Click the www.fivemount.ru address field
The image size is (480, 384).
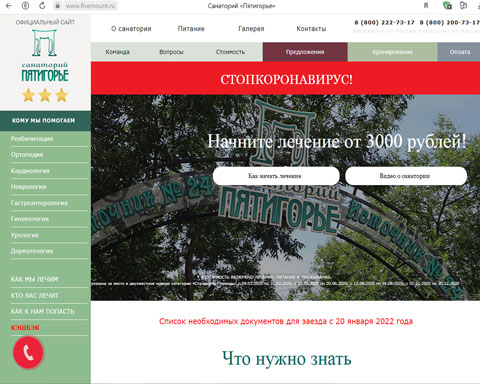[x=90, y=6]
